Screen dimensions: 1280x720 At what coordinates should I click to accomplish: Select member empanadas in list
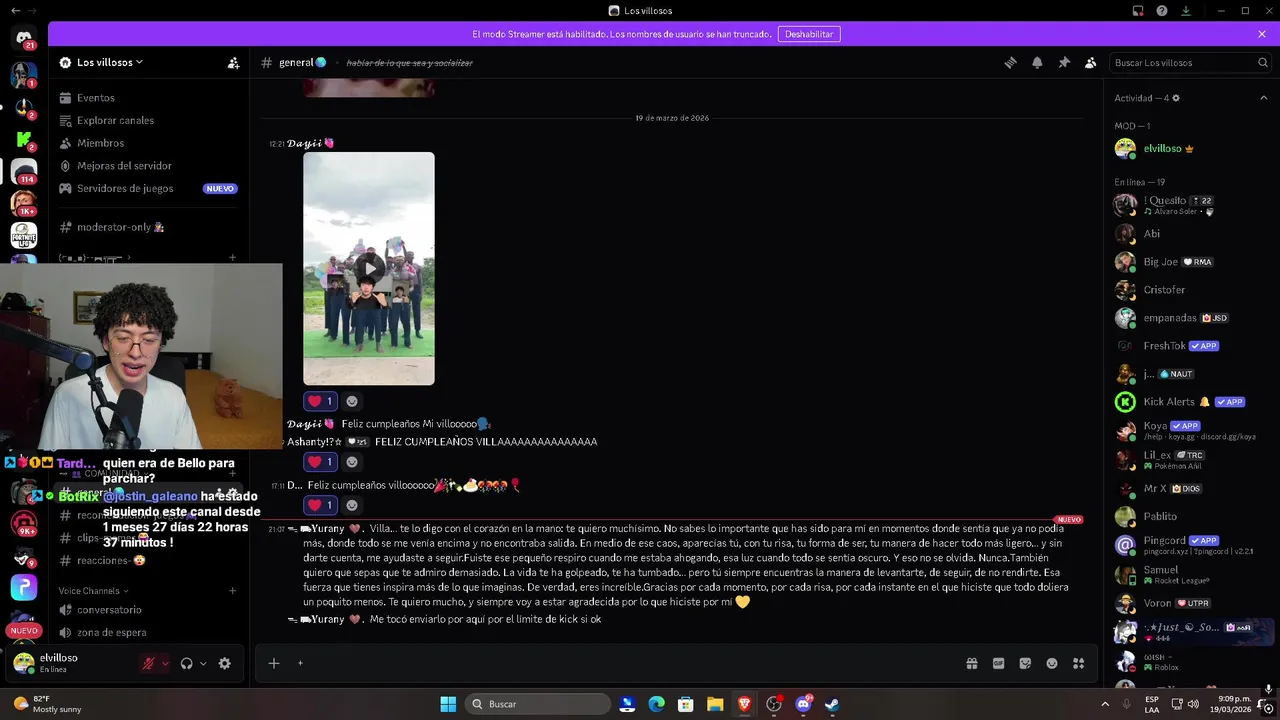pyautogui.click(x=1190, y=318)
